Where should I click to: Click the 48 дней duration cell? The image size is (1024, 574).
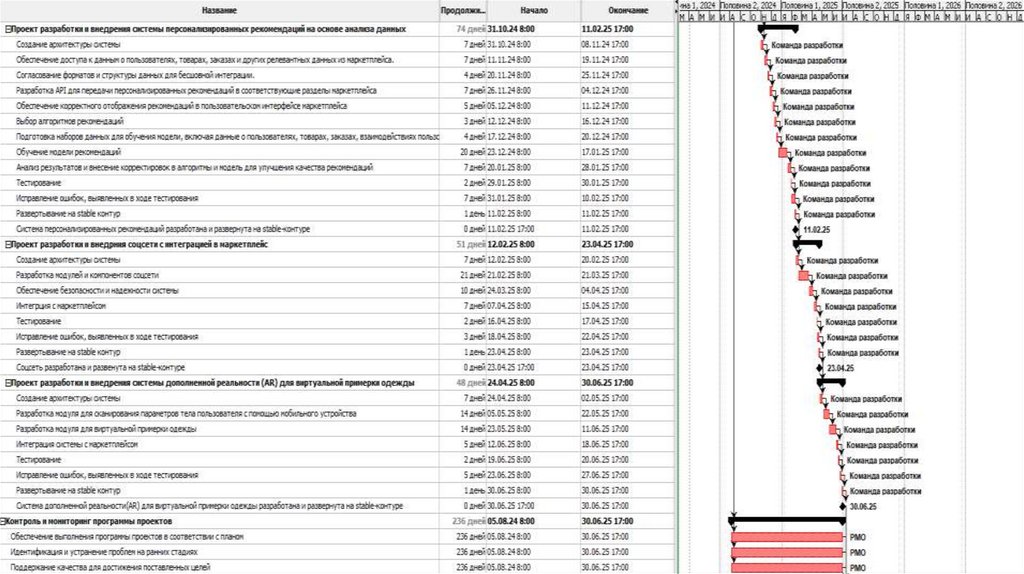tap(471, 383)
